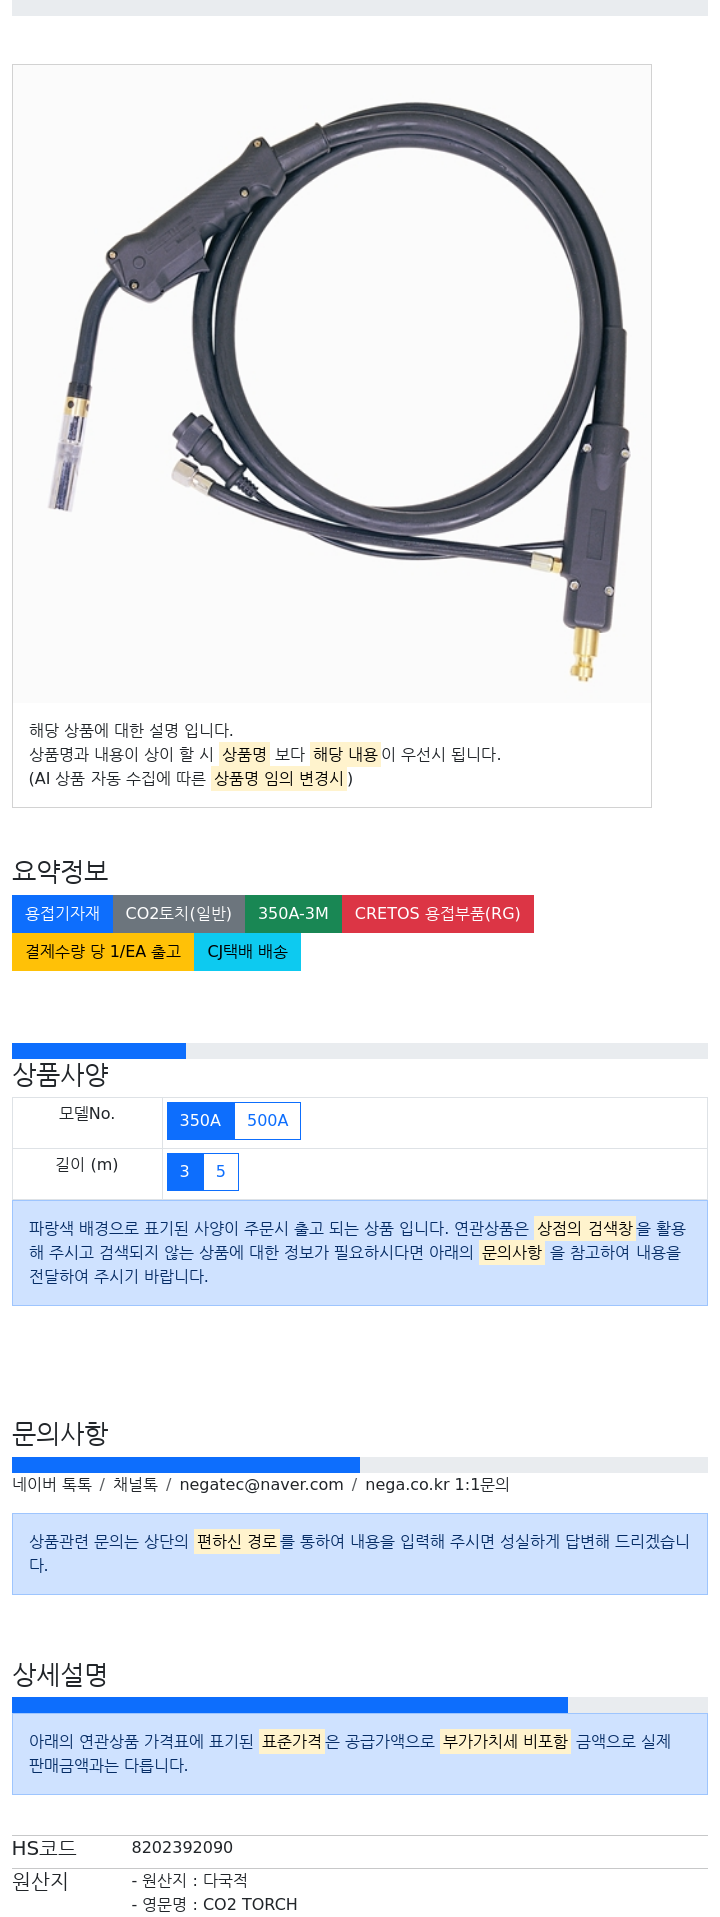
Task: Select the CJ택배 배송 badge
Action: [247, 952]
